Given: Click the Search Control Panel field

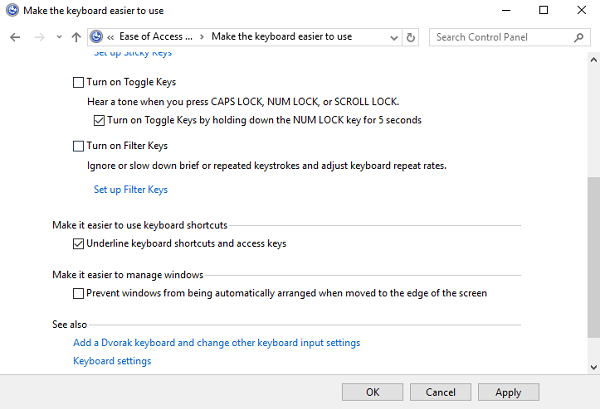Looking at the screenshot, I should pyautogui.click(x=500, y=37).
